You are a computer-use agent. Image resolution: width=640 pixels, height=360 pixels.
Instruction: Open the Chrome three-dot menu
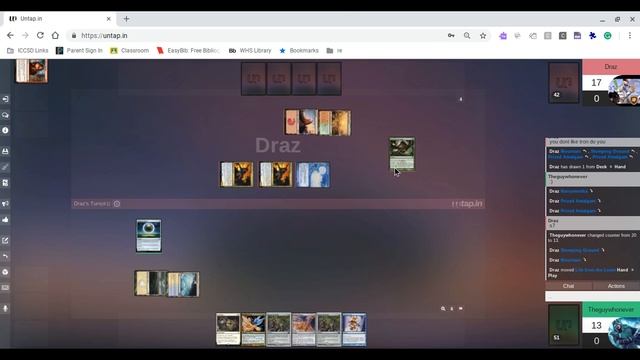(x=630, y=36)
